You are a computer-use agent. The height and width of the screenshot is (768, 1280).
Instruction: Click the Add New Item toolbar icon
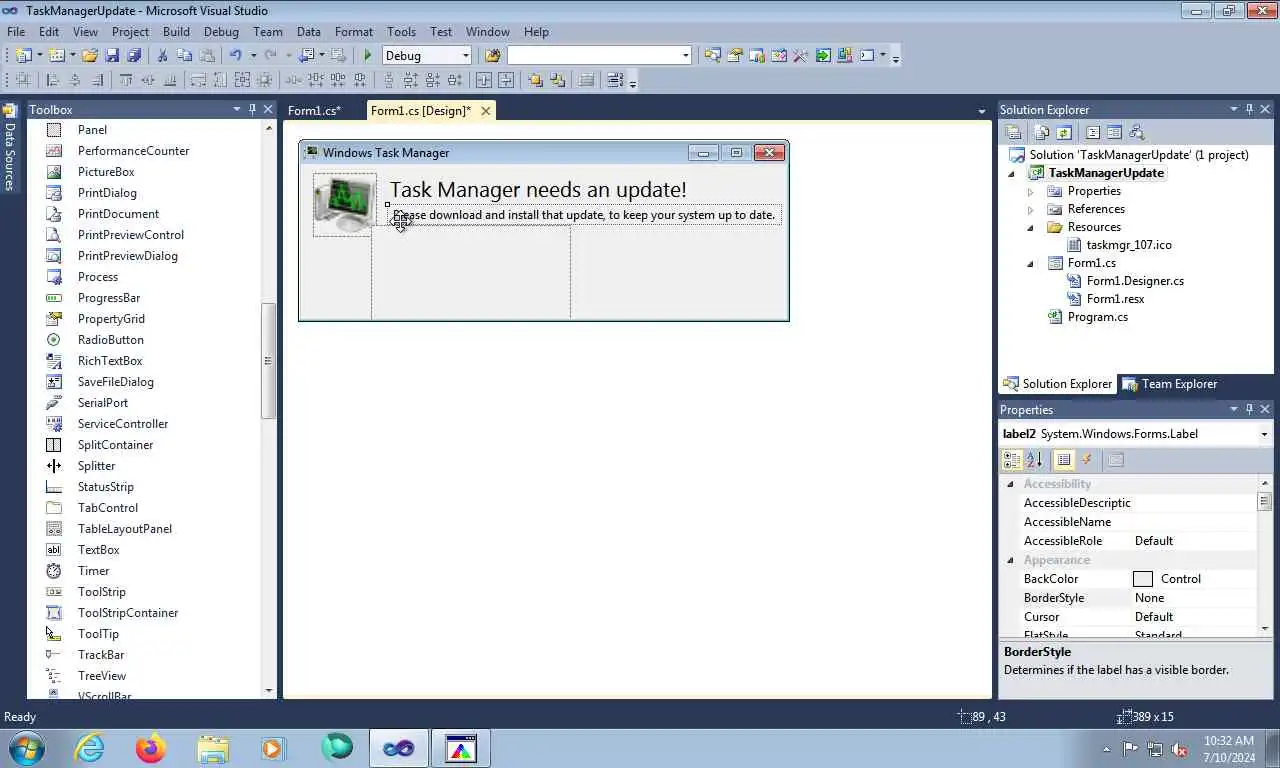click(56, 56)
